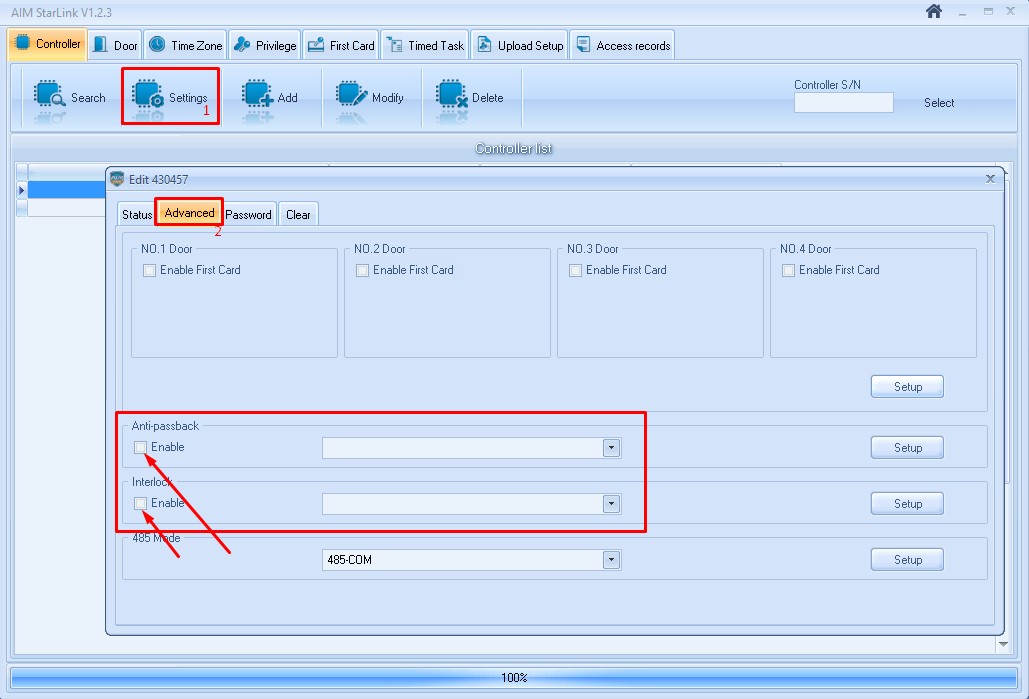Switch to the Password tab

coord(248,215)
